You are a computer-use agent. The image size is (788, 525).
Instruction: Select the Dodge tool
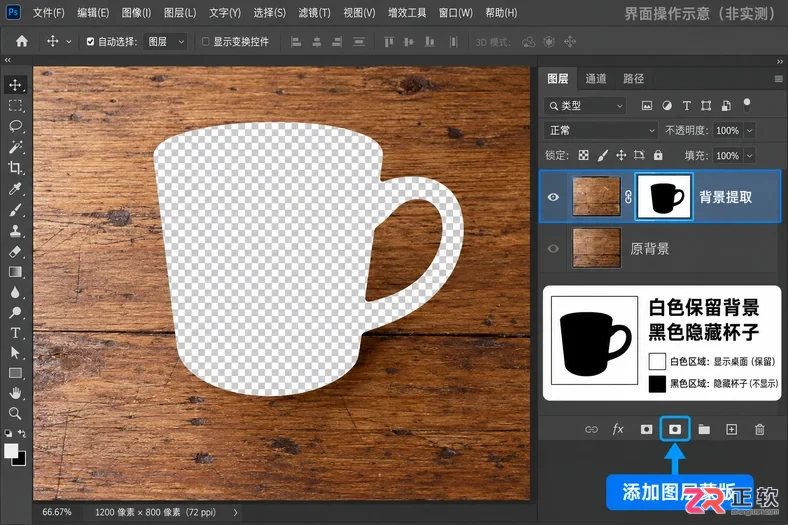pos(15,312)
